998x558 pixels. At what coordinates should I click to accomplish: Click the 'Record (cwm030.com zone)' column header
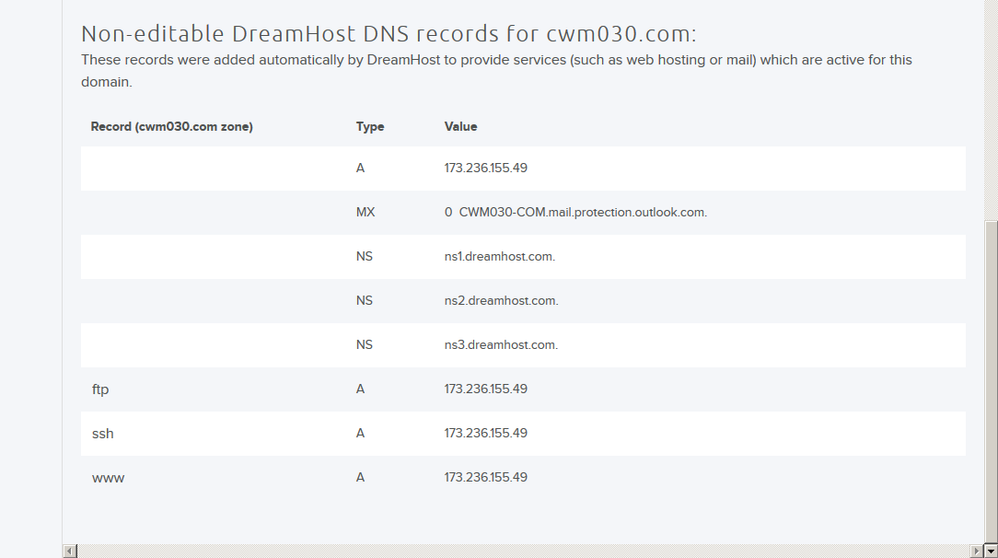[x=172, y=127]
